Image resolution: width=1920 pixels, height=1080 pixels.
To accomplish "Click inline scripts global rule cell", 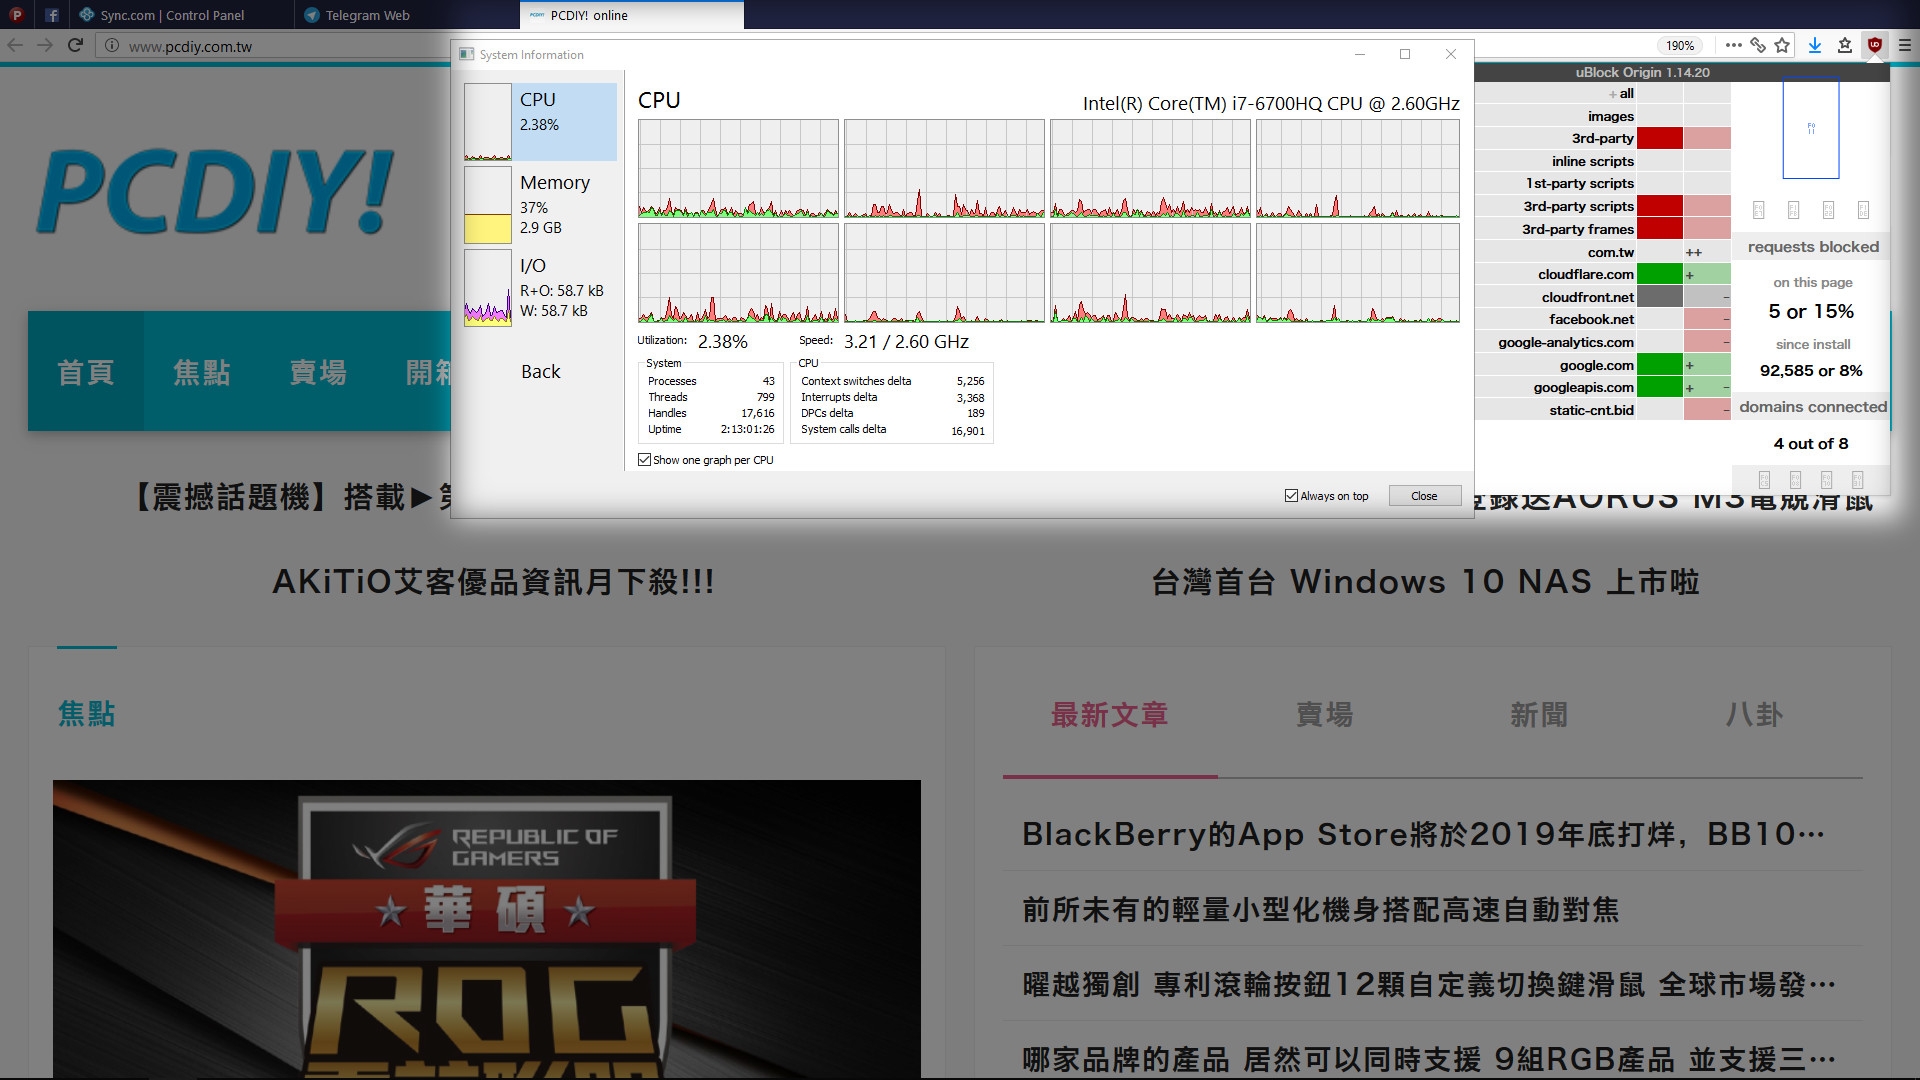I will [x=1659, y=161].
